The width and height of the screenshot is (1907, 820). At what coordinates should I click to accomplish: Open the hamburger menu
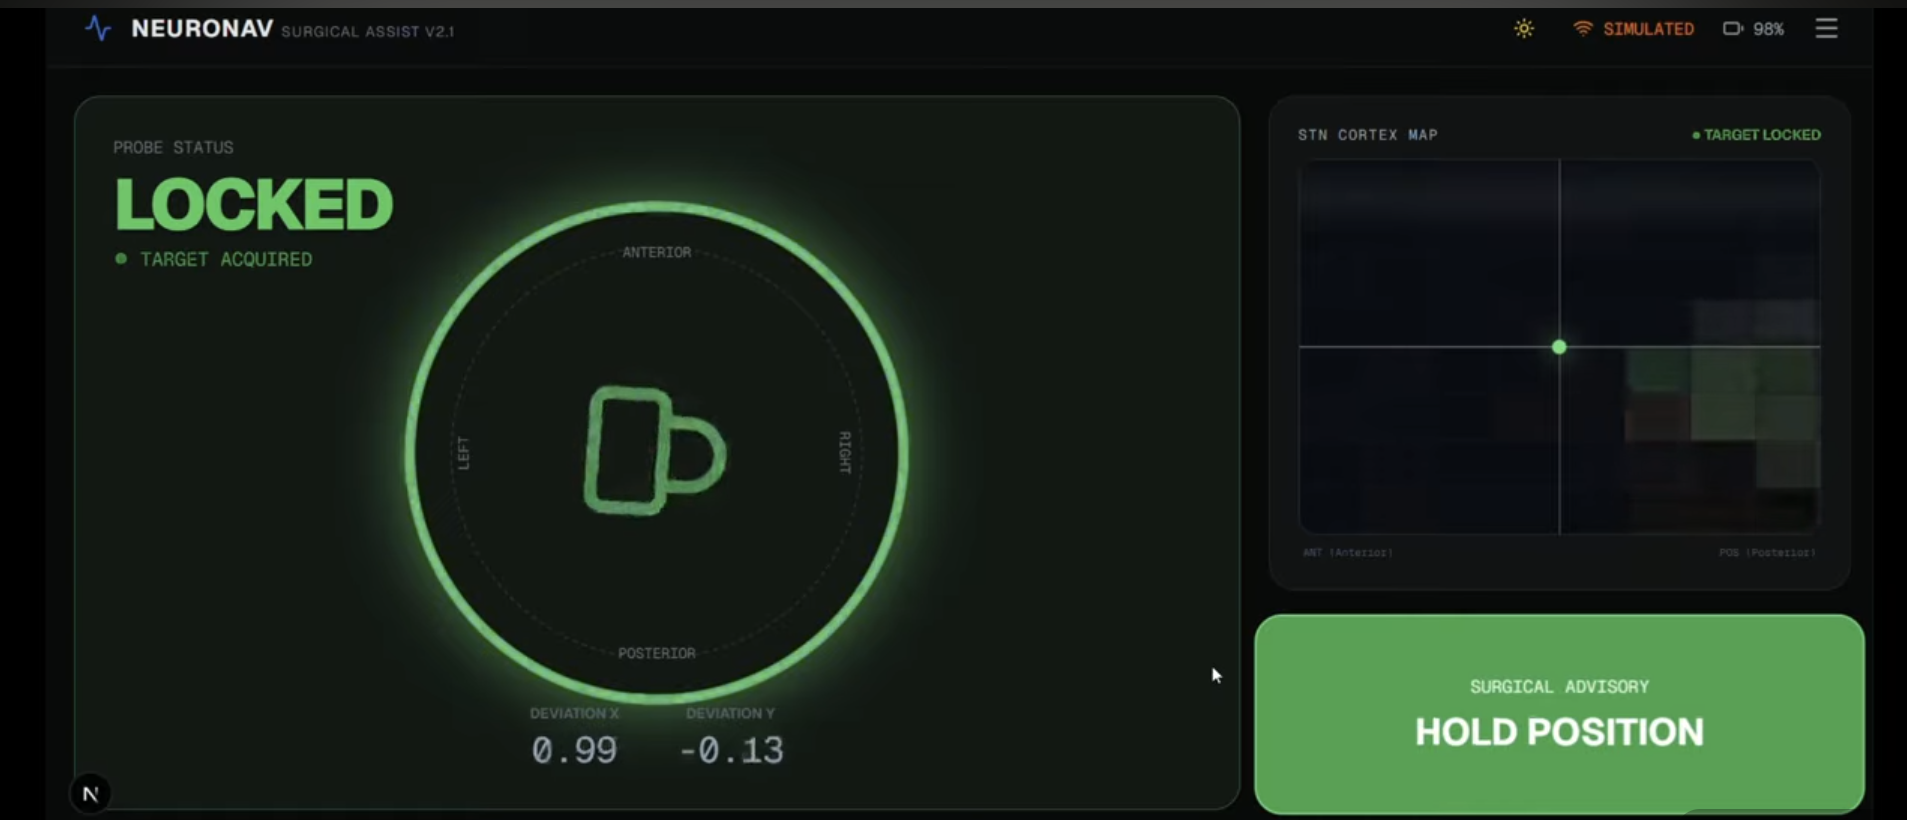pyautogui.click(x=1826, y=29)
